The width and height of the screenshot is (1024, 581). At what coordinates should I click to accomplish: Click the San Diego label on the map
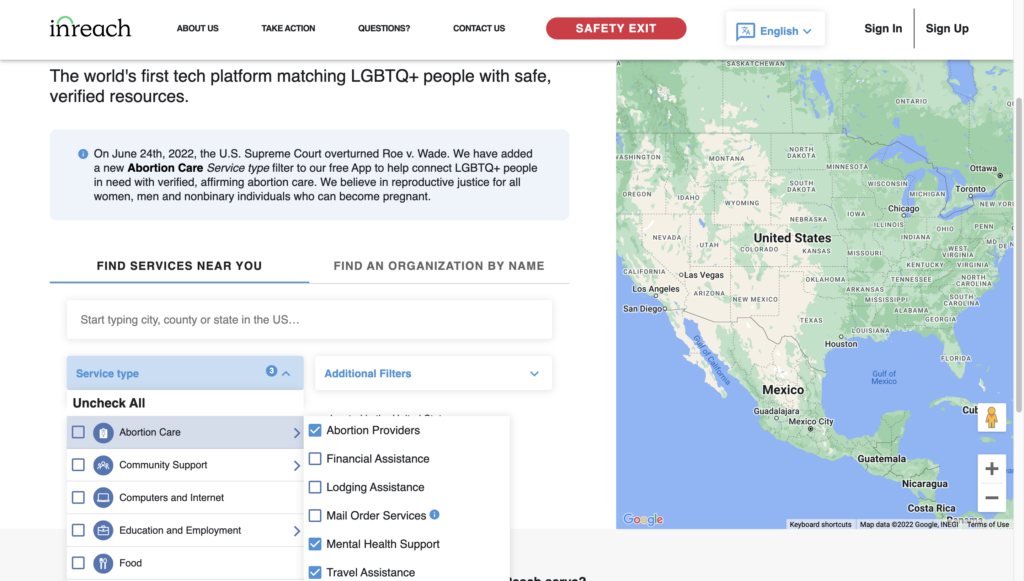pyautogui.click(x=643, y=309)
